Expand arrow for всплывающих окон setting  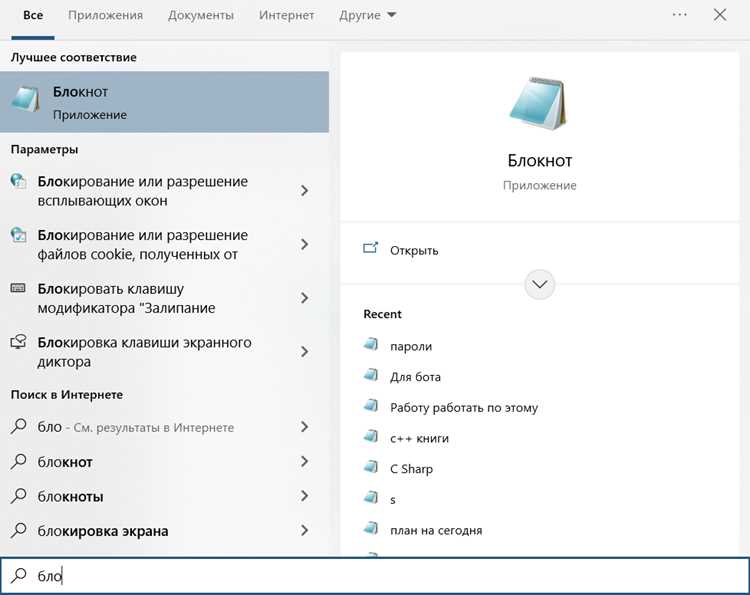point(304,191)
